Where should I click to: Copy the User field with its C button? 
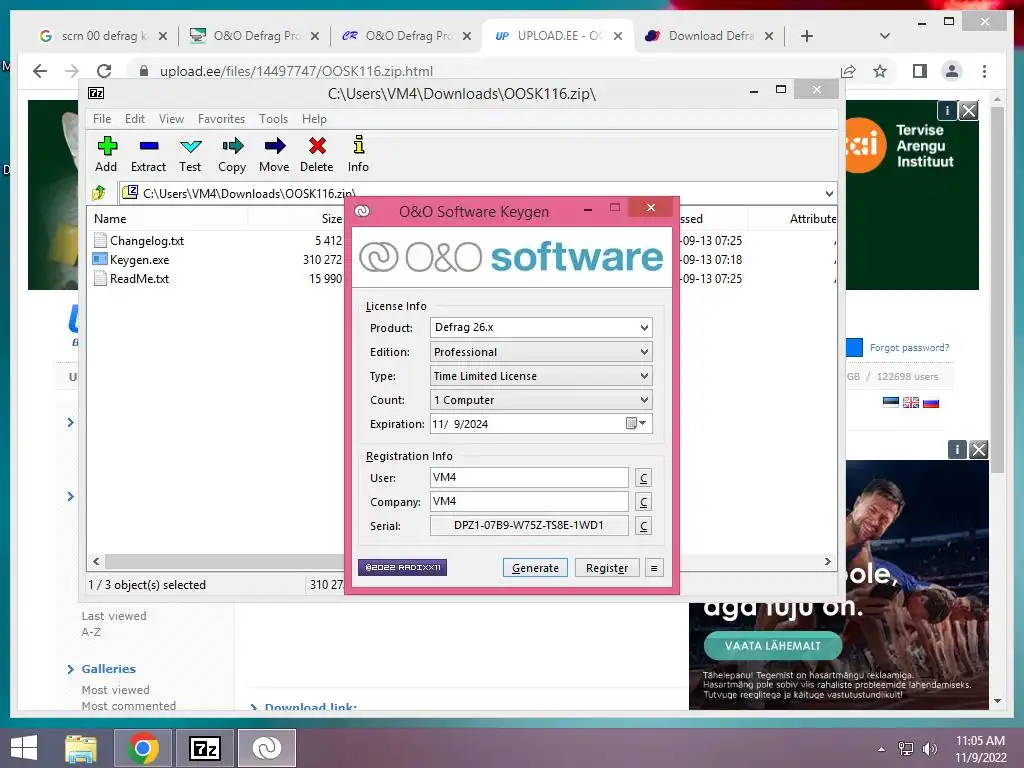click(643, 478)
